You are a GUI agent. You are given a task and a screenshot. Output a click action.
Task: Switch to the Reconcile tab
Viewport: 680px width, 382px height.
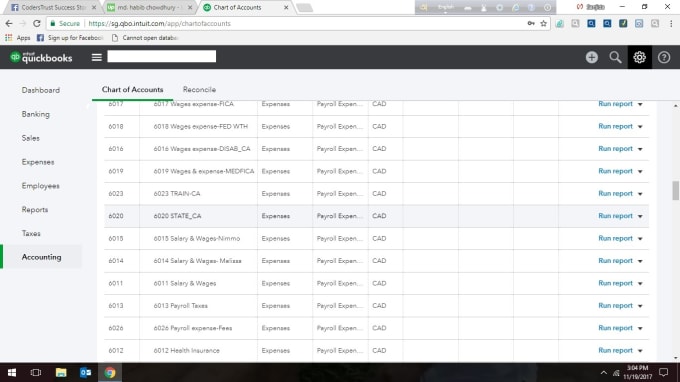(199, 89)
